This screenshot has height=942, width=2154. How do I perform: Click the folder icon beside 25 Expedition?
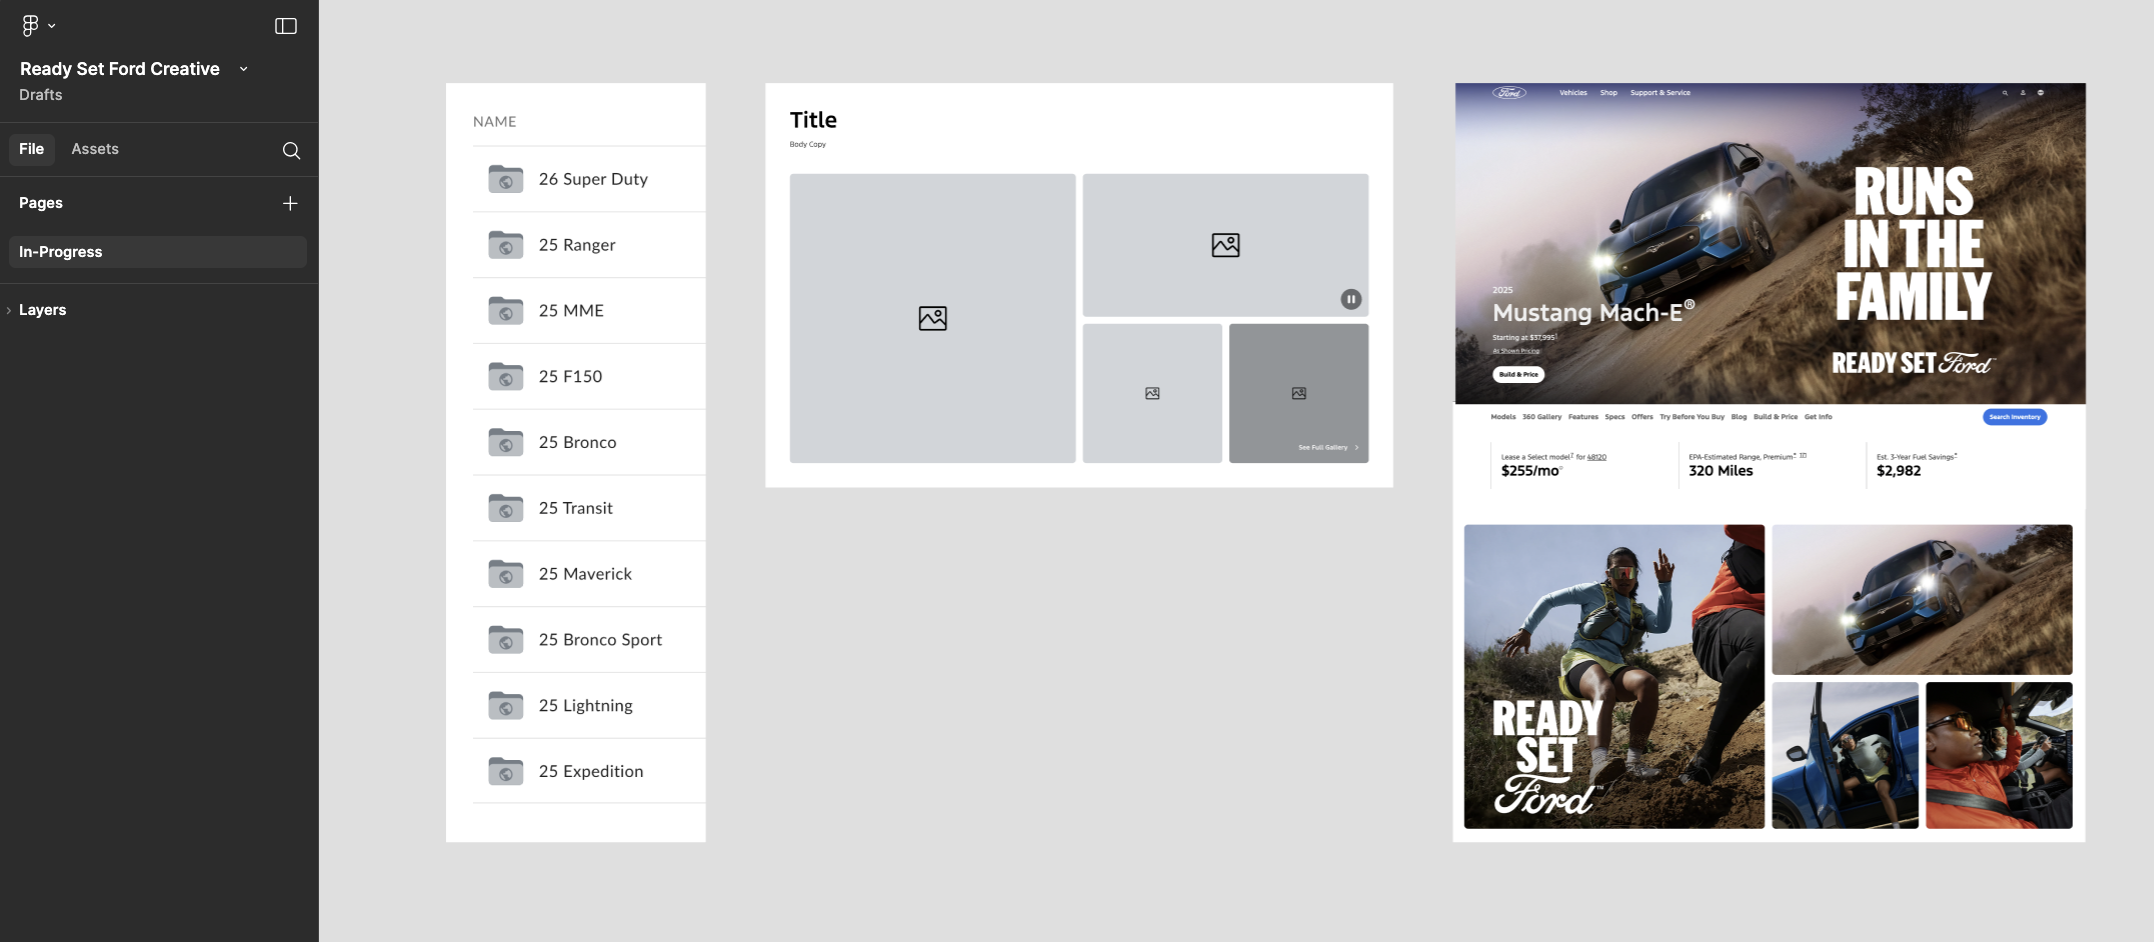tap(505, 771)
